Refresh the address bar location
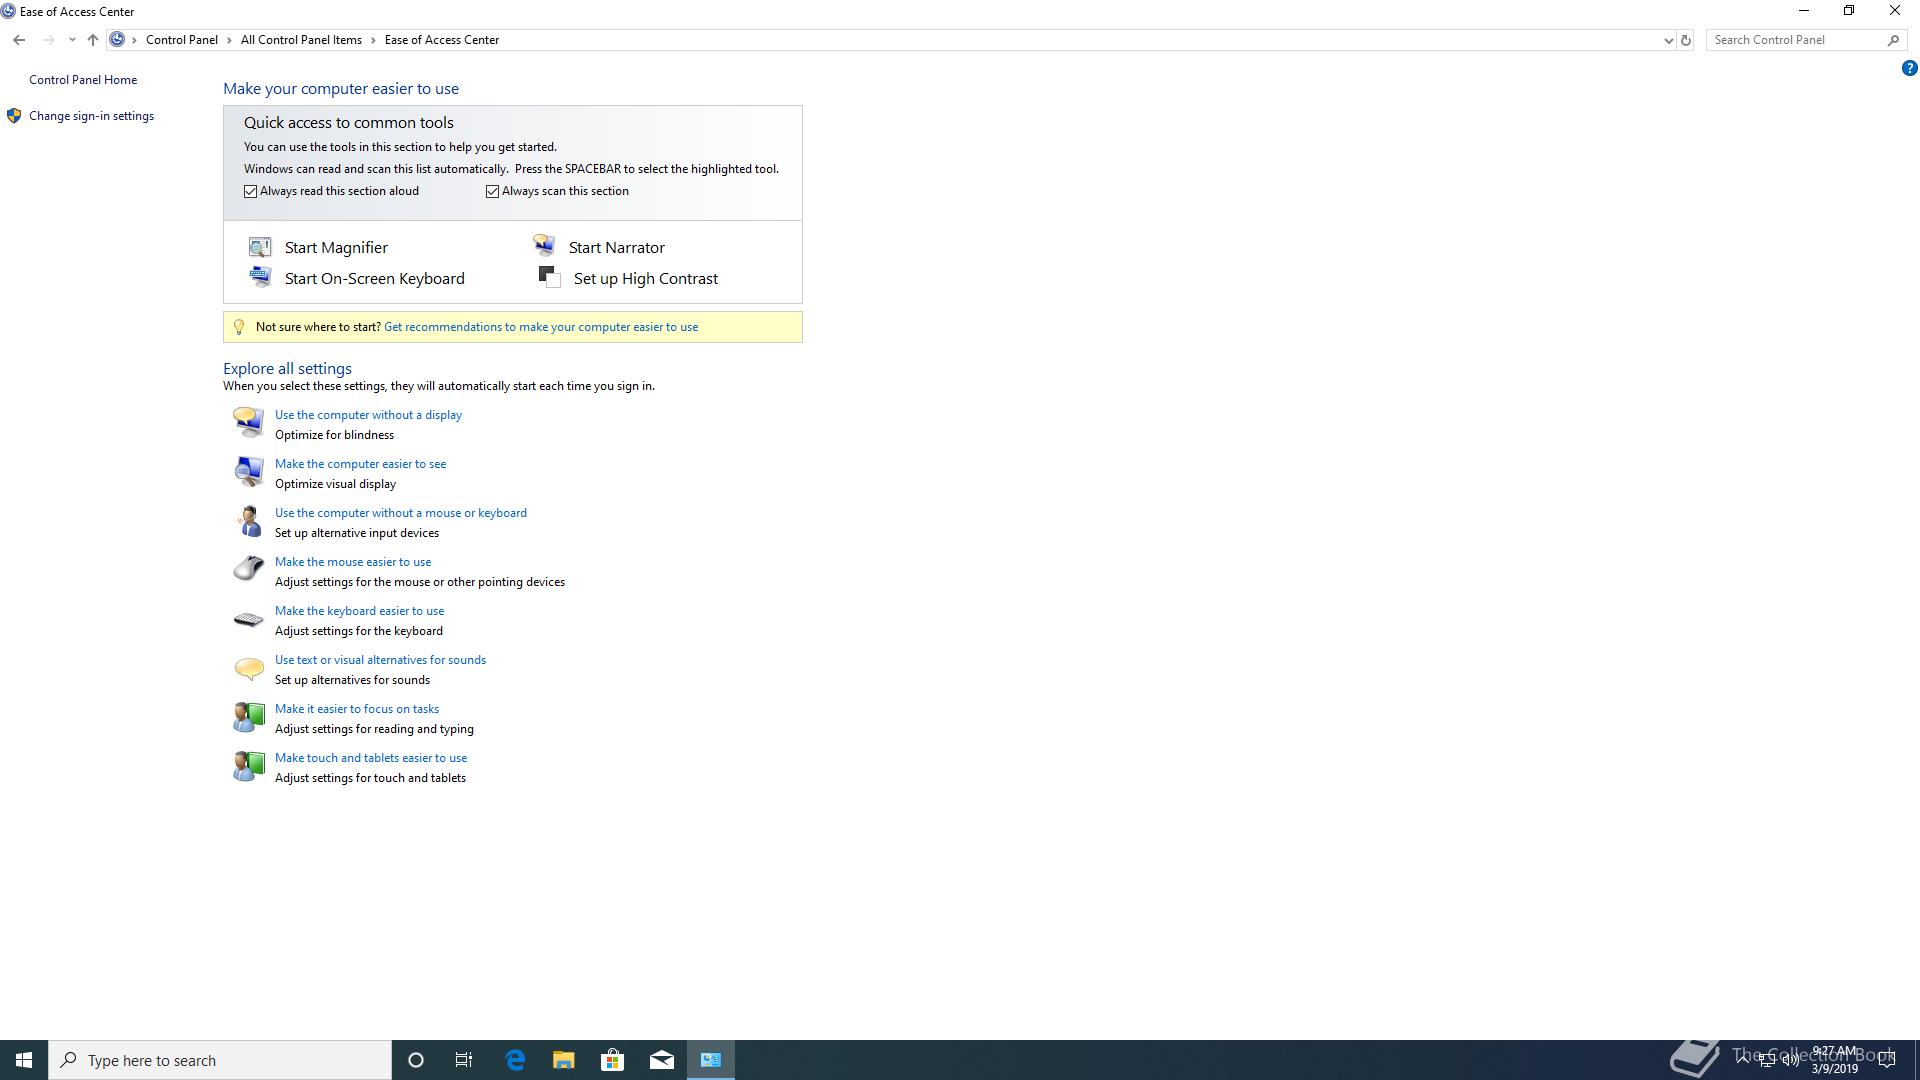The height and width of the screenshot is (1080, 1920). coord(1685,40)
